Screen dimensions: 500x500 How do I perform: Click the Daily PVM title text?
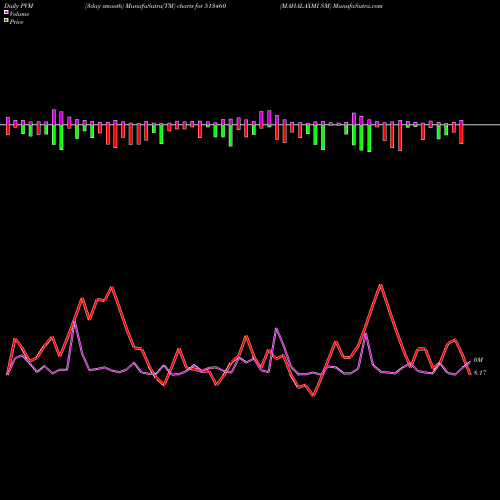click(19, 6)
